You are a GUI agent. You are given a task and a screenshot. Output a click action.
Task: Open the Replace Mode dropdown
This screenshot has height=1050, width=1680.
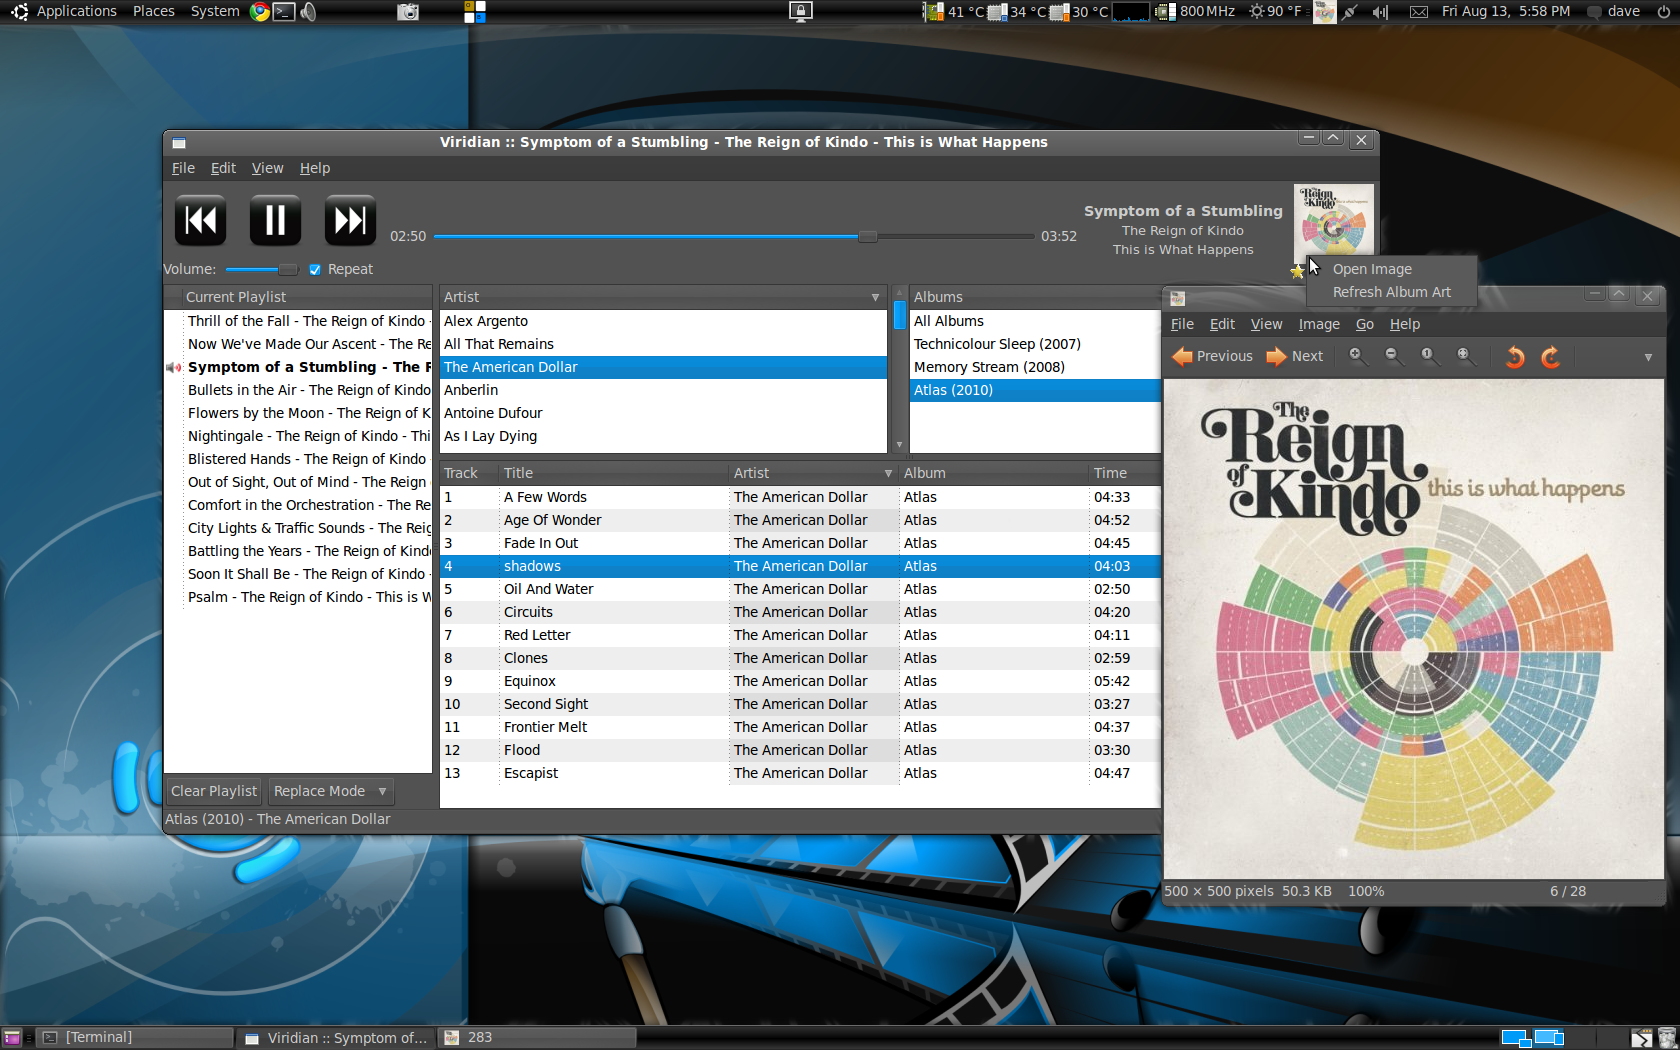(330, 791)
